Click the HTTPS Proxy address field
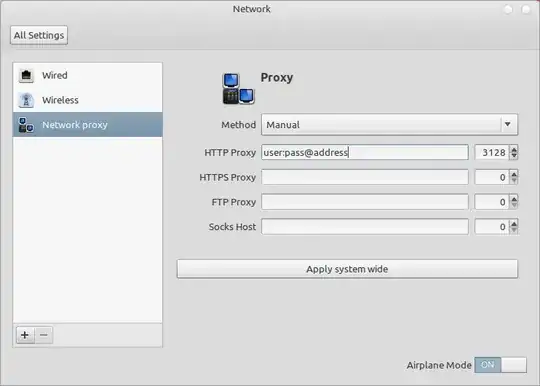The width and height of the screenshot is (540, 386). click(365, 177)
